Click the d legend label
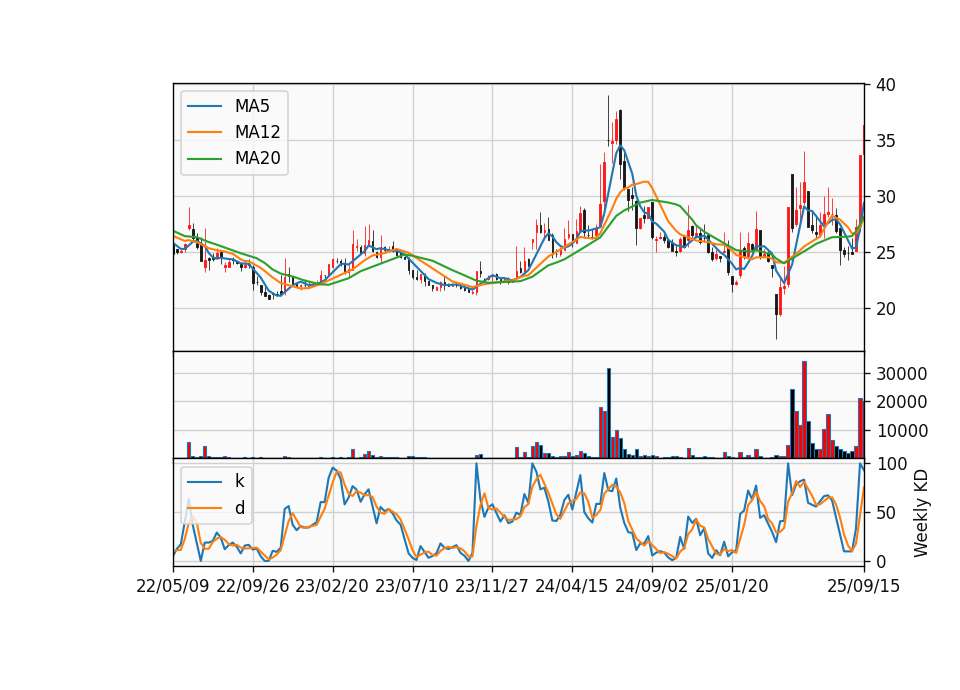Viewport: 960px width, 690px height. [x=240, y=508]
